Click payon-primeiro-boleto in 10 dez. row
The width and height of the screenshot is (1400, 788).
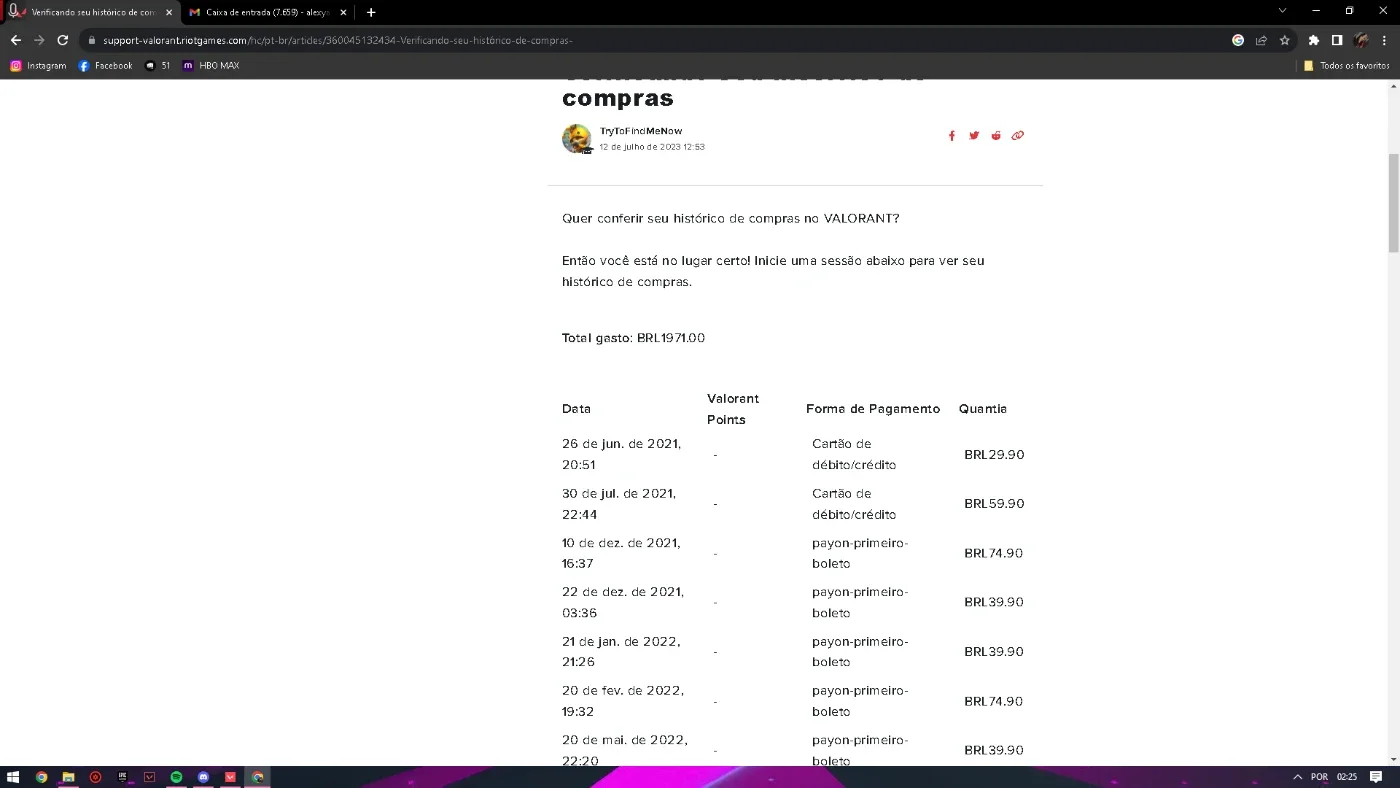tap(860, 553)
